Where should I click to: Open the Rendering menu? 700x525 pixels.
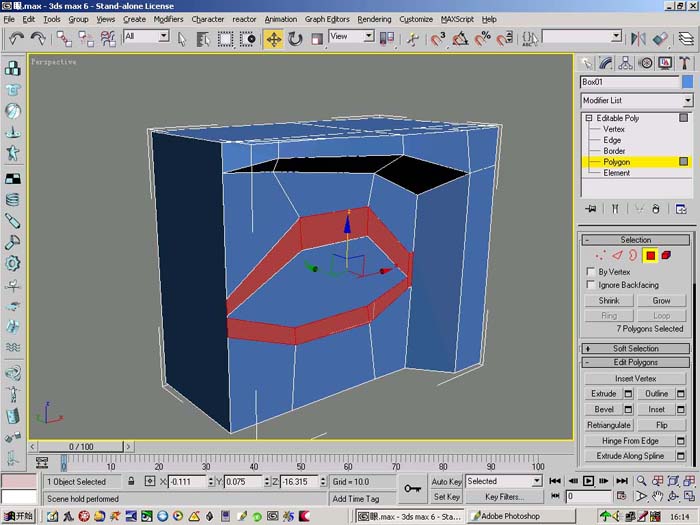(374, 19)
